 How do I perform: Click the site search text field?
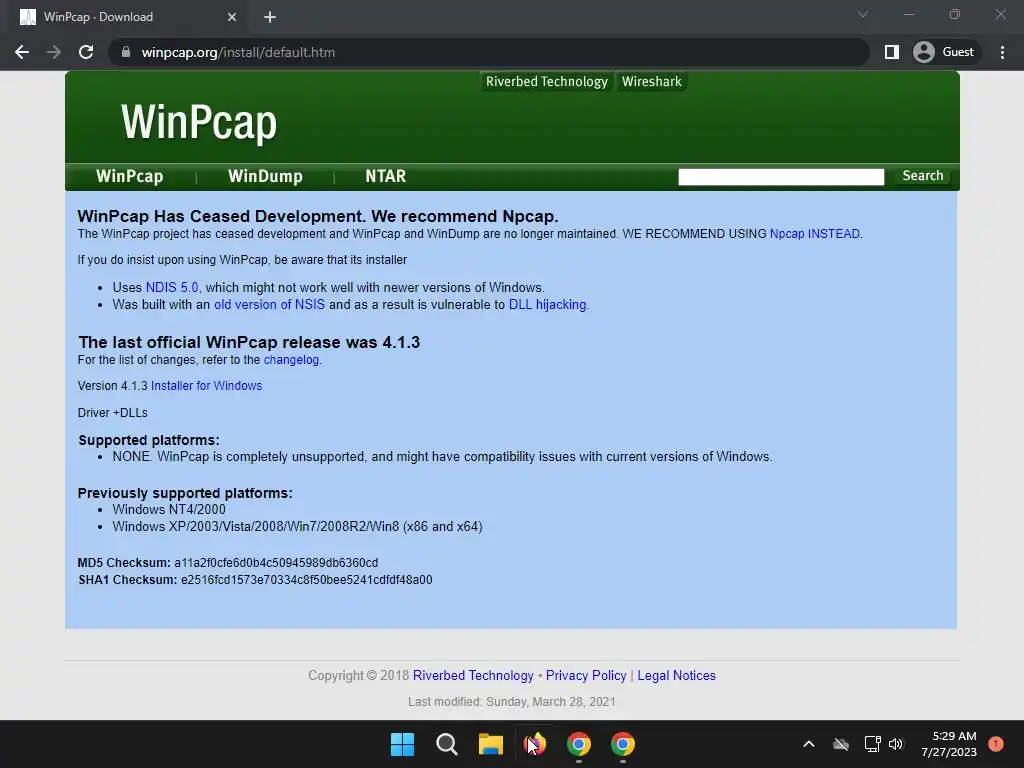[x=781, y=176]
